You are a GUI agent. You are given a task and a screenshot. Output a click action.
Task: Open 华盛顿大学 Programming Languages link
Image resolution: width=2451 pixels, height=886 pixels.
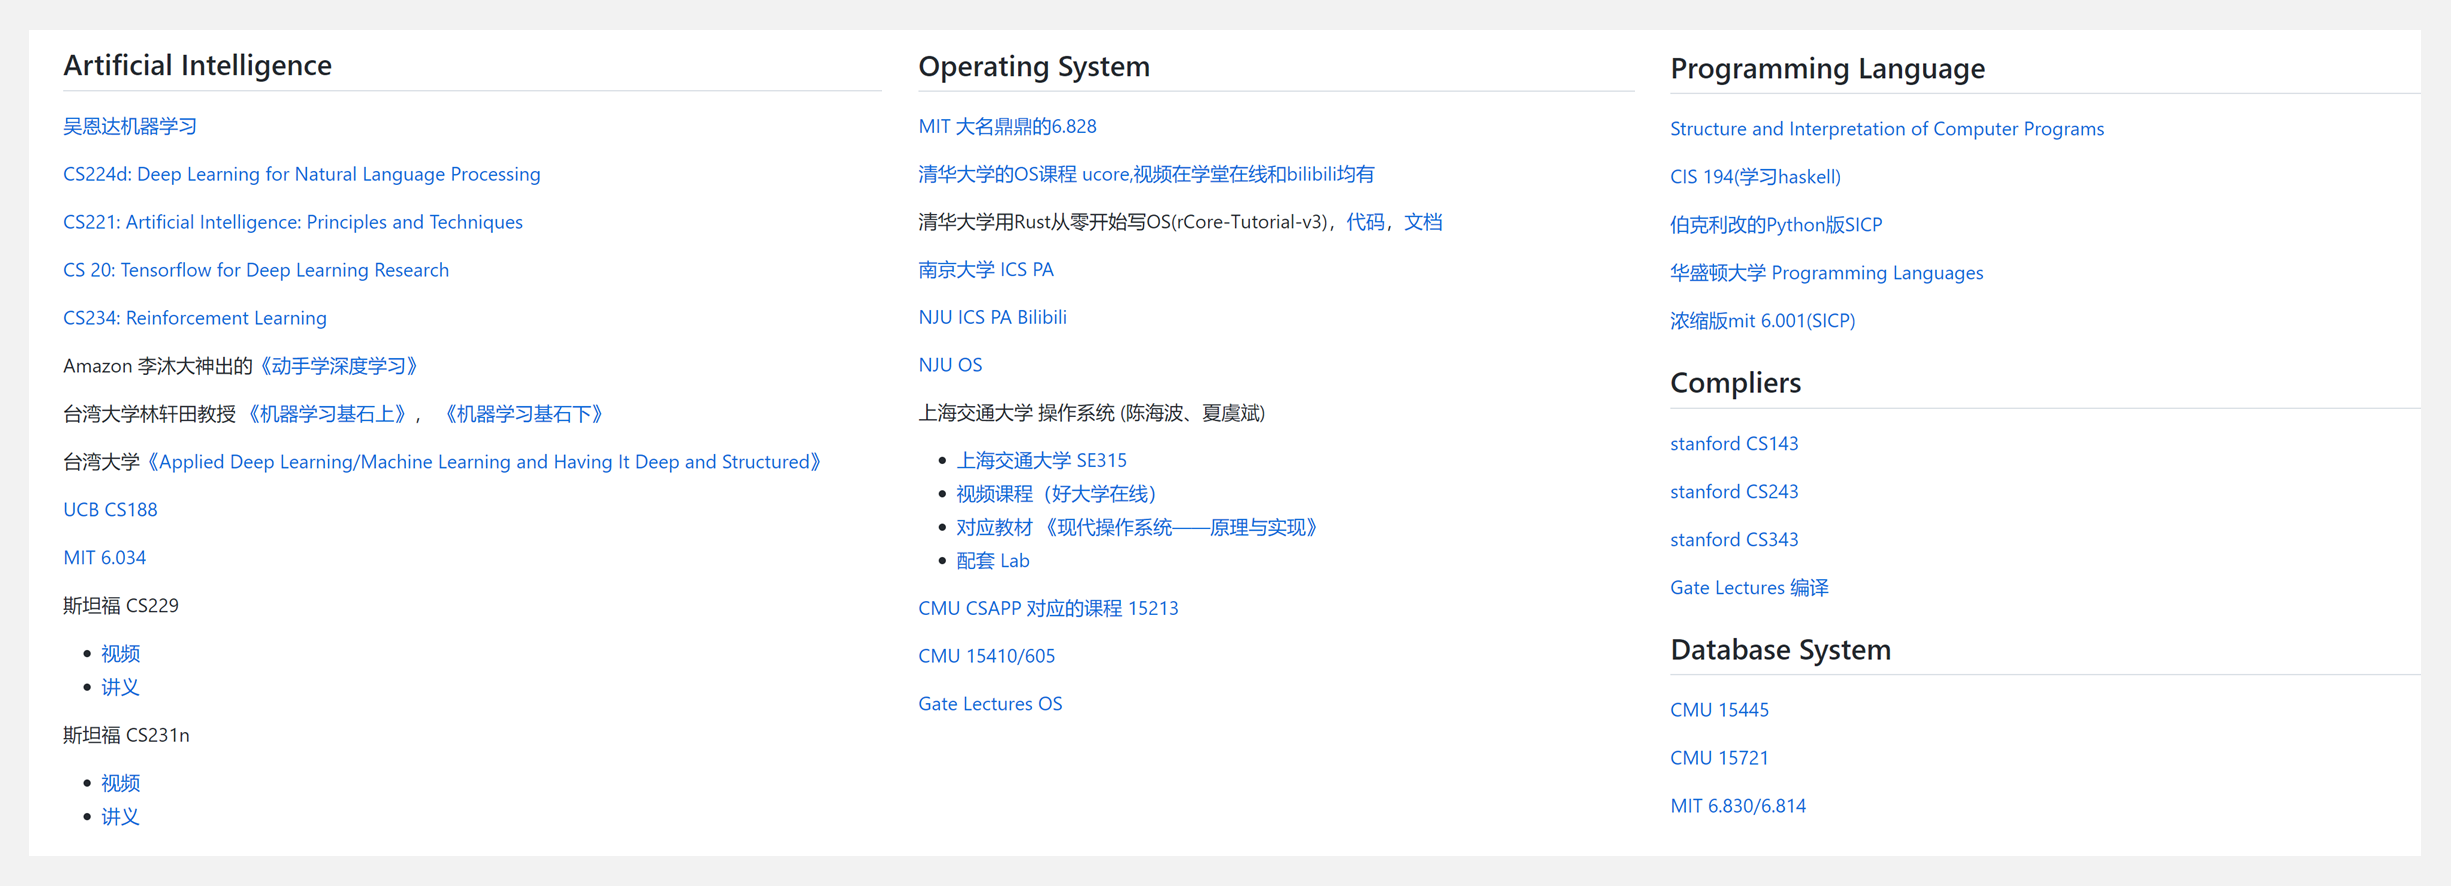(1827, 273)
